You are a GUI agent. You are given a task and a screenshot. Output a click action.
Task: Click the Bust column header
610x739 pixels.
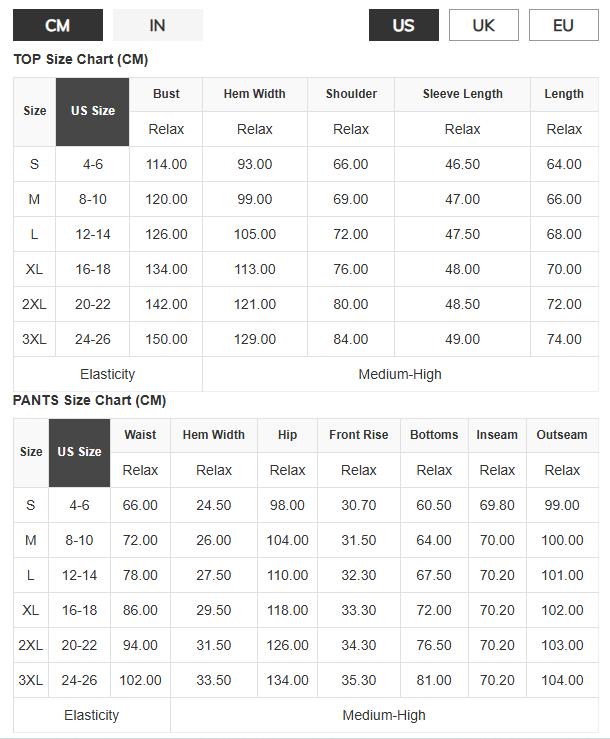[x=166, y=94]
